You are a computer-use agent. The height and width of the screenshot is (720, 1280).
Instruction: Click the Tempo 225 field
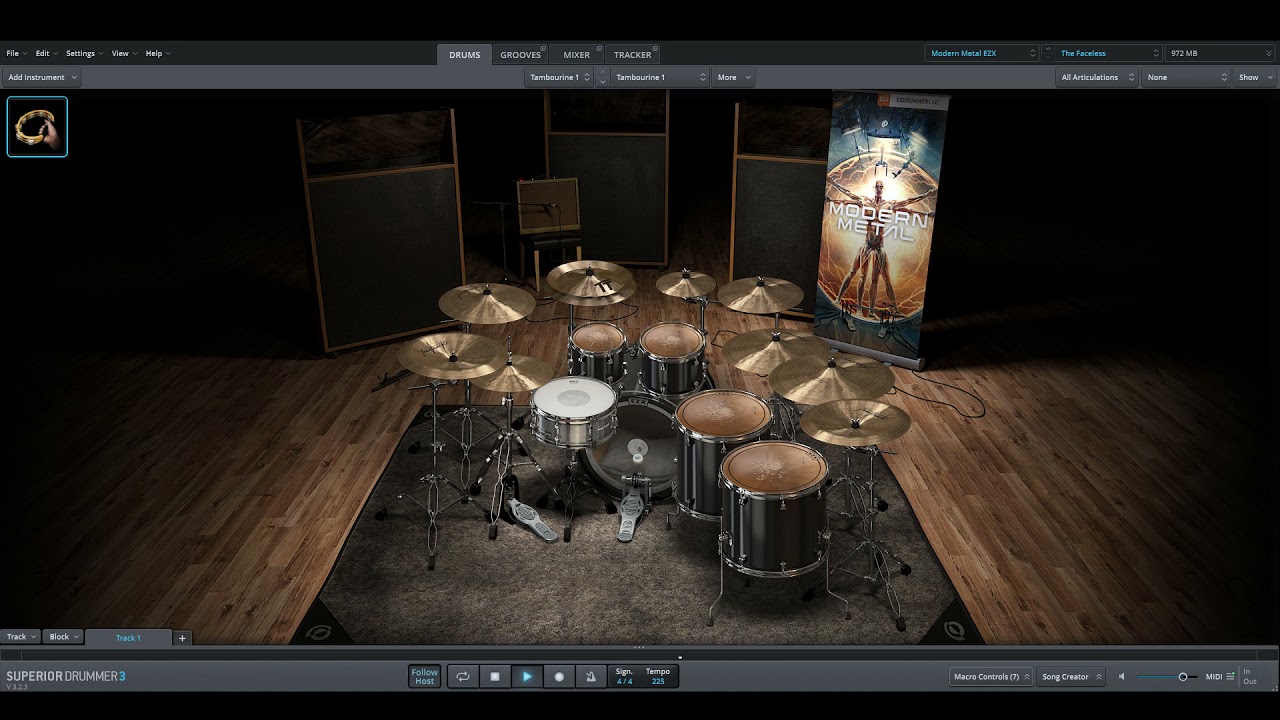[x=658, y=677]
